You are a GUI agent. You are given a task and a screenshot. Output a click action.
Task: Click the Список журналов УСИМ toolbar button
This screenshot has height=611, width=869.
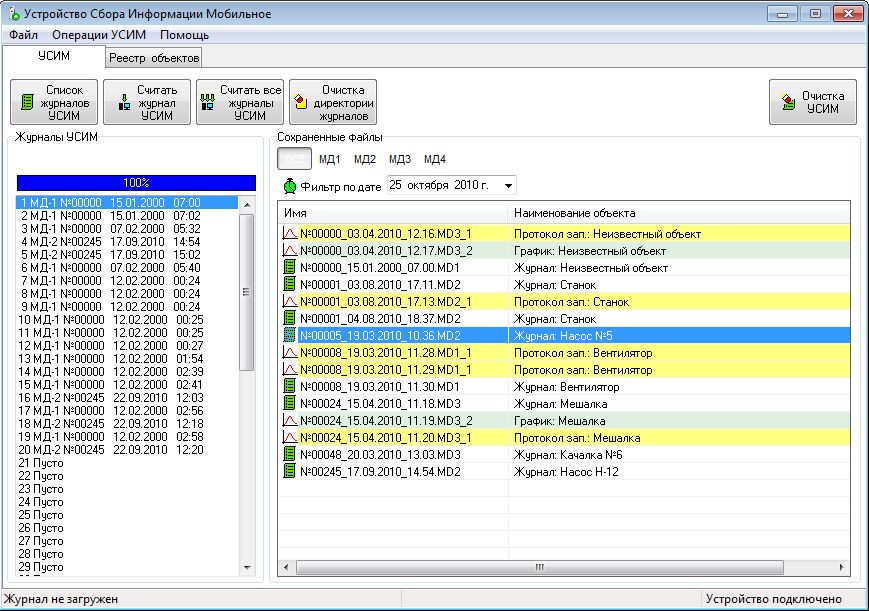coord(54,103)
